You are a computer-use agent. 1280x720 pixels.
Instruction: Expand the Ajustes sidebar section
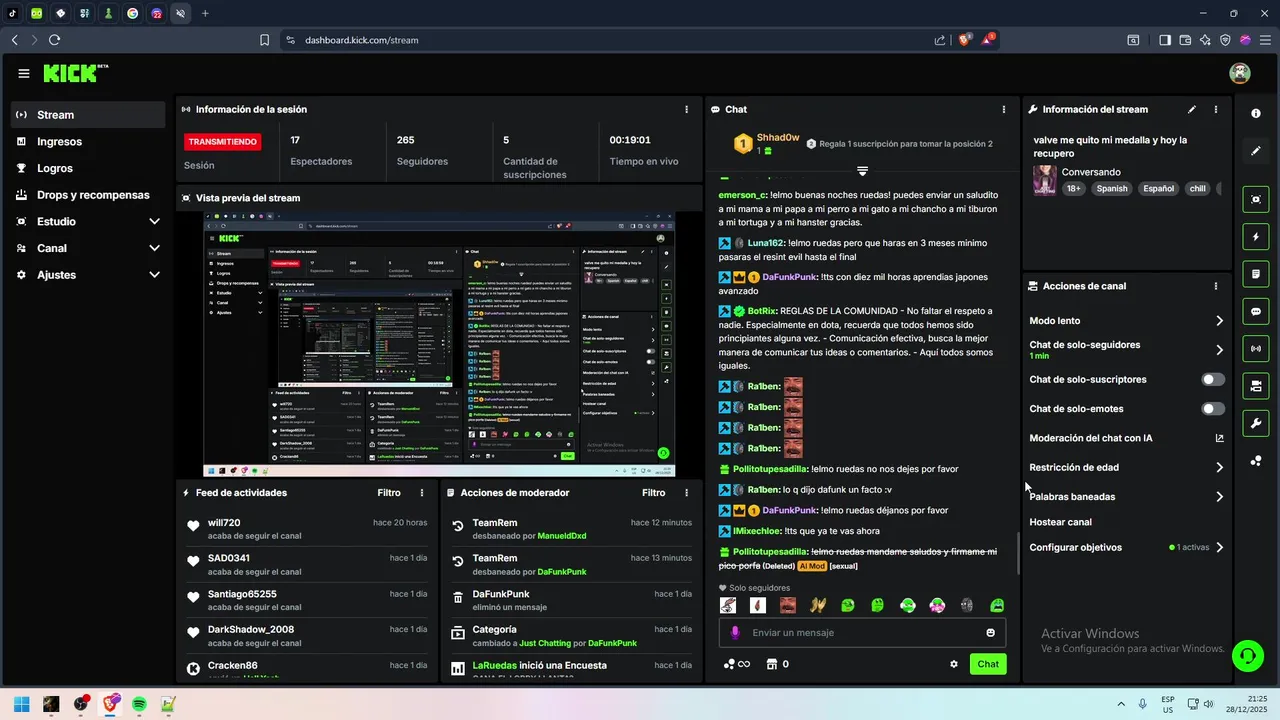(x=89, y=274)
